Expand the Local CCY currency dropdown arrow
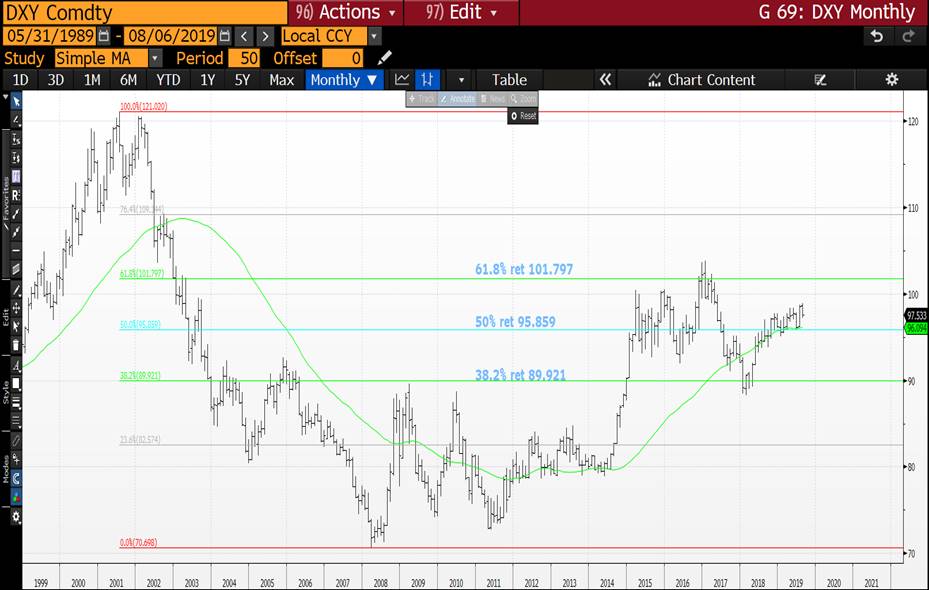This screenshot has height=590, width=929. (x=374, y=36)
